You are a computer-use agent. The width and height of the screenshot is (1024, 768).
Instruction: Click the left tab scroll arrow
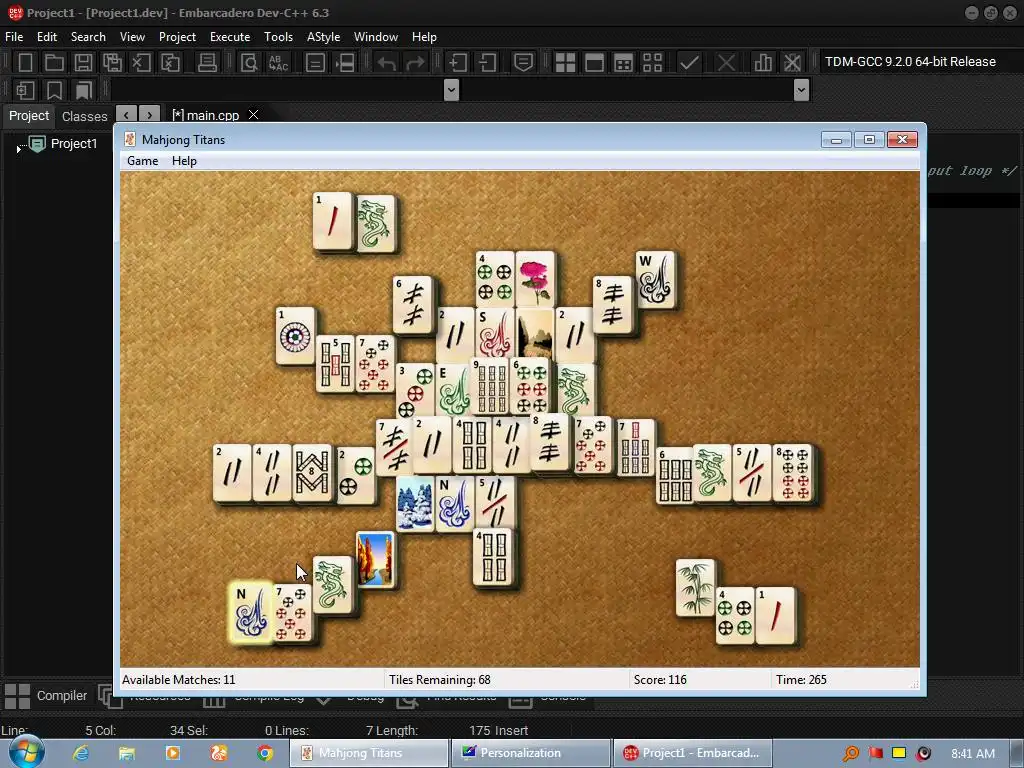click(127, 115)
